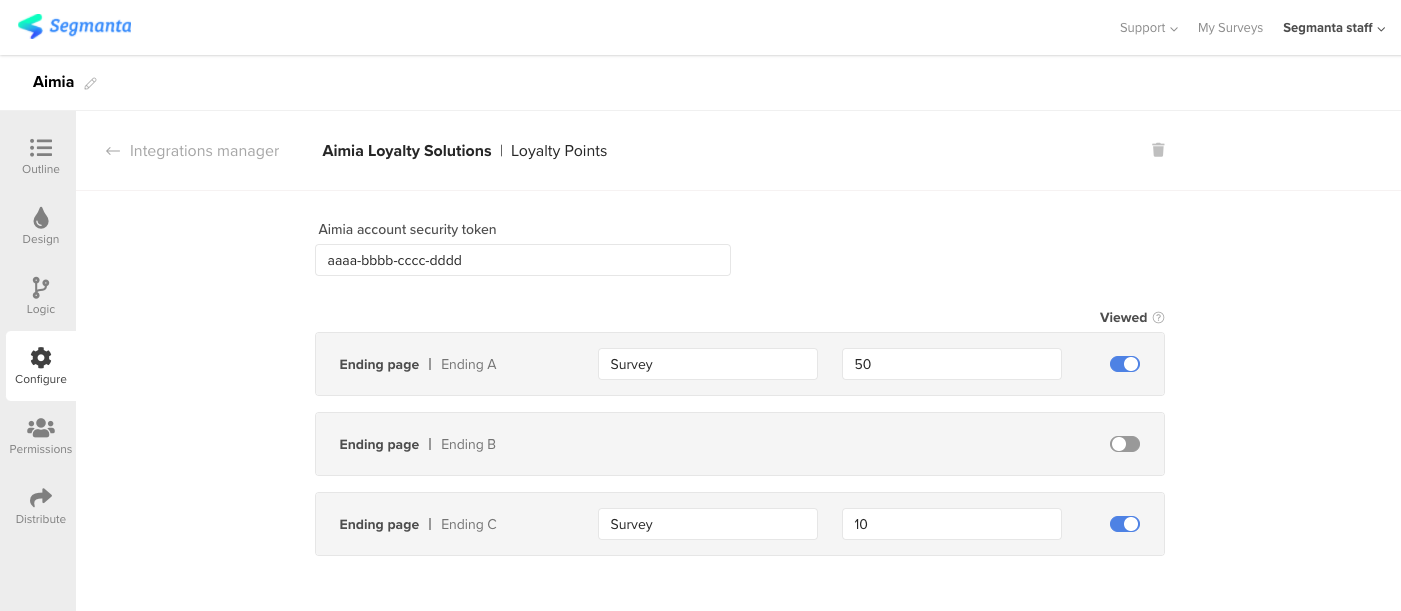Click the Ending A points field showing 50
The height and width of the screenshot is (611, 1401).
pyautogui.click(x=952, y=364)
